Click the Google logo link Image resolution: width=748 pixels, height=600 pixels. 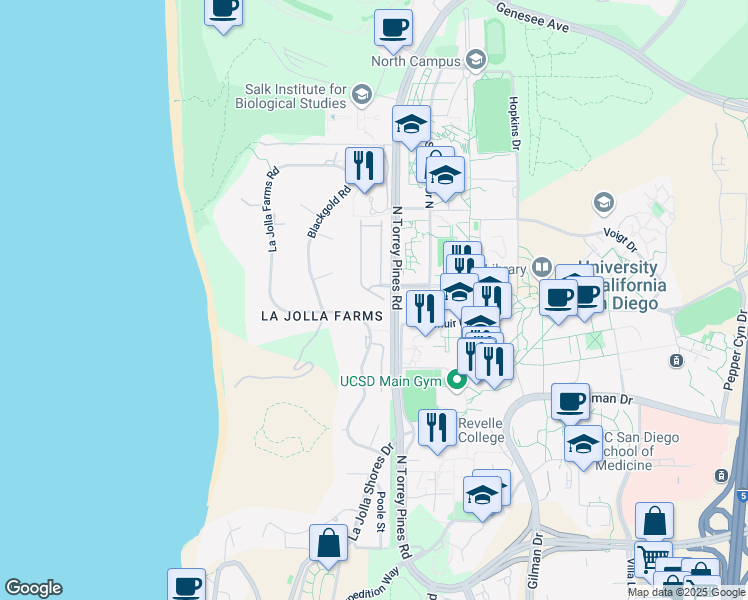tap(33, 588)
